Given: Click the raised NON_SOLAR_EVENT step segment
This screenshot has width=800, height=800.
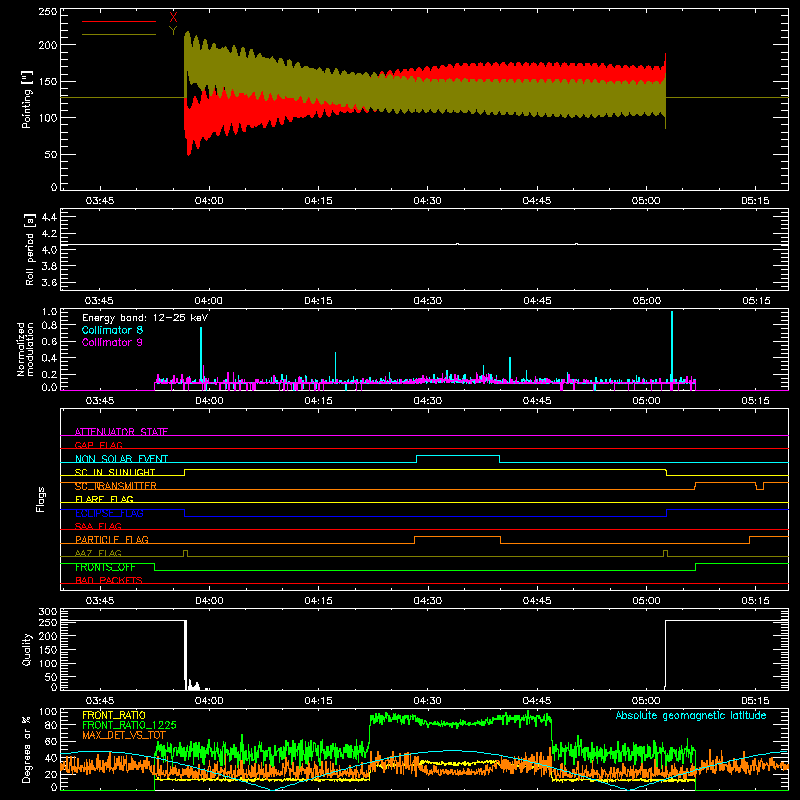Looking at the screenshot, I should point(458,456).
